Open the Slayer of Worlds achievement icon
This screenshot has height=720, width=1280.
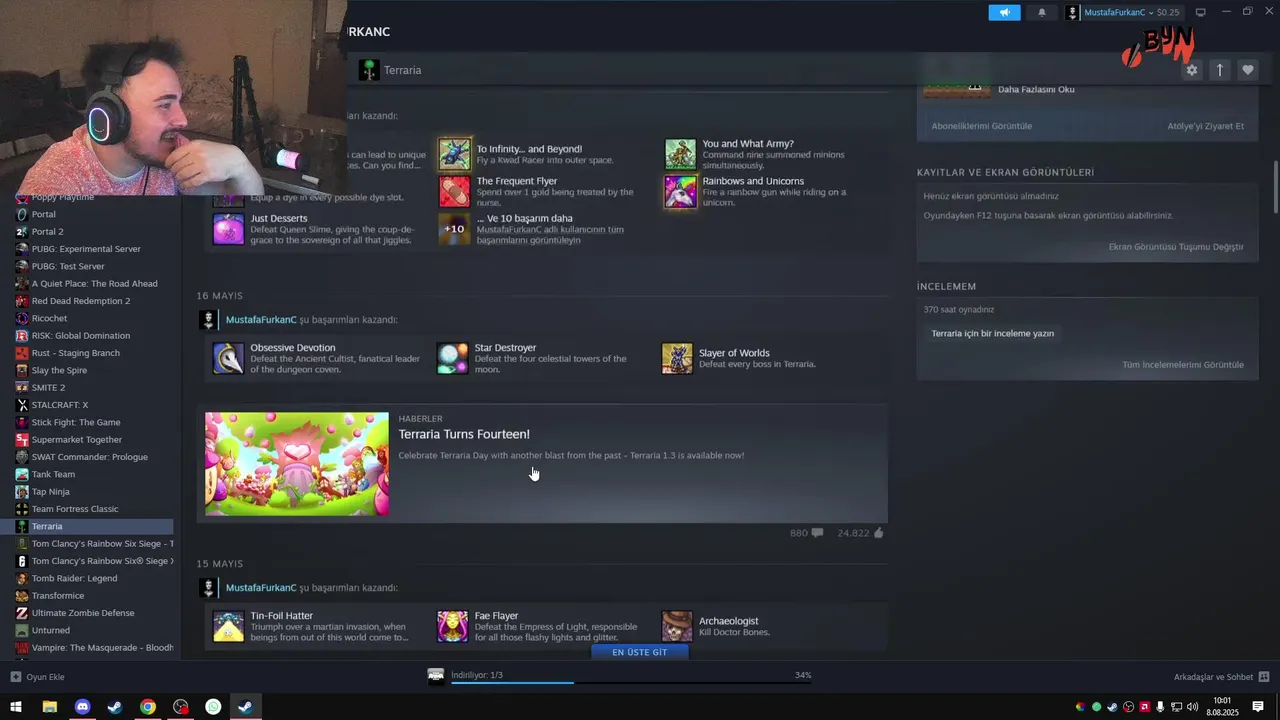(x=677, y=358)
